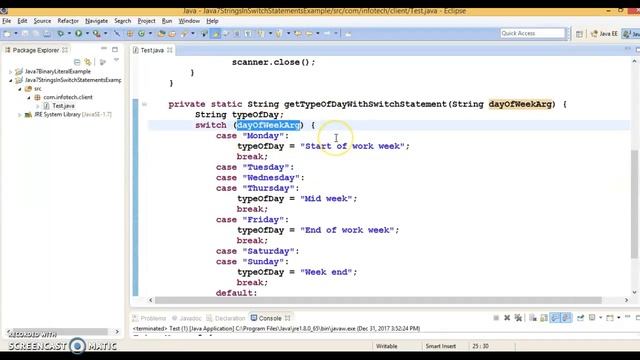
Task: Switch to the Problems tab
Action: [x=149, y=318]
